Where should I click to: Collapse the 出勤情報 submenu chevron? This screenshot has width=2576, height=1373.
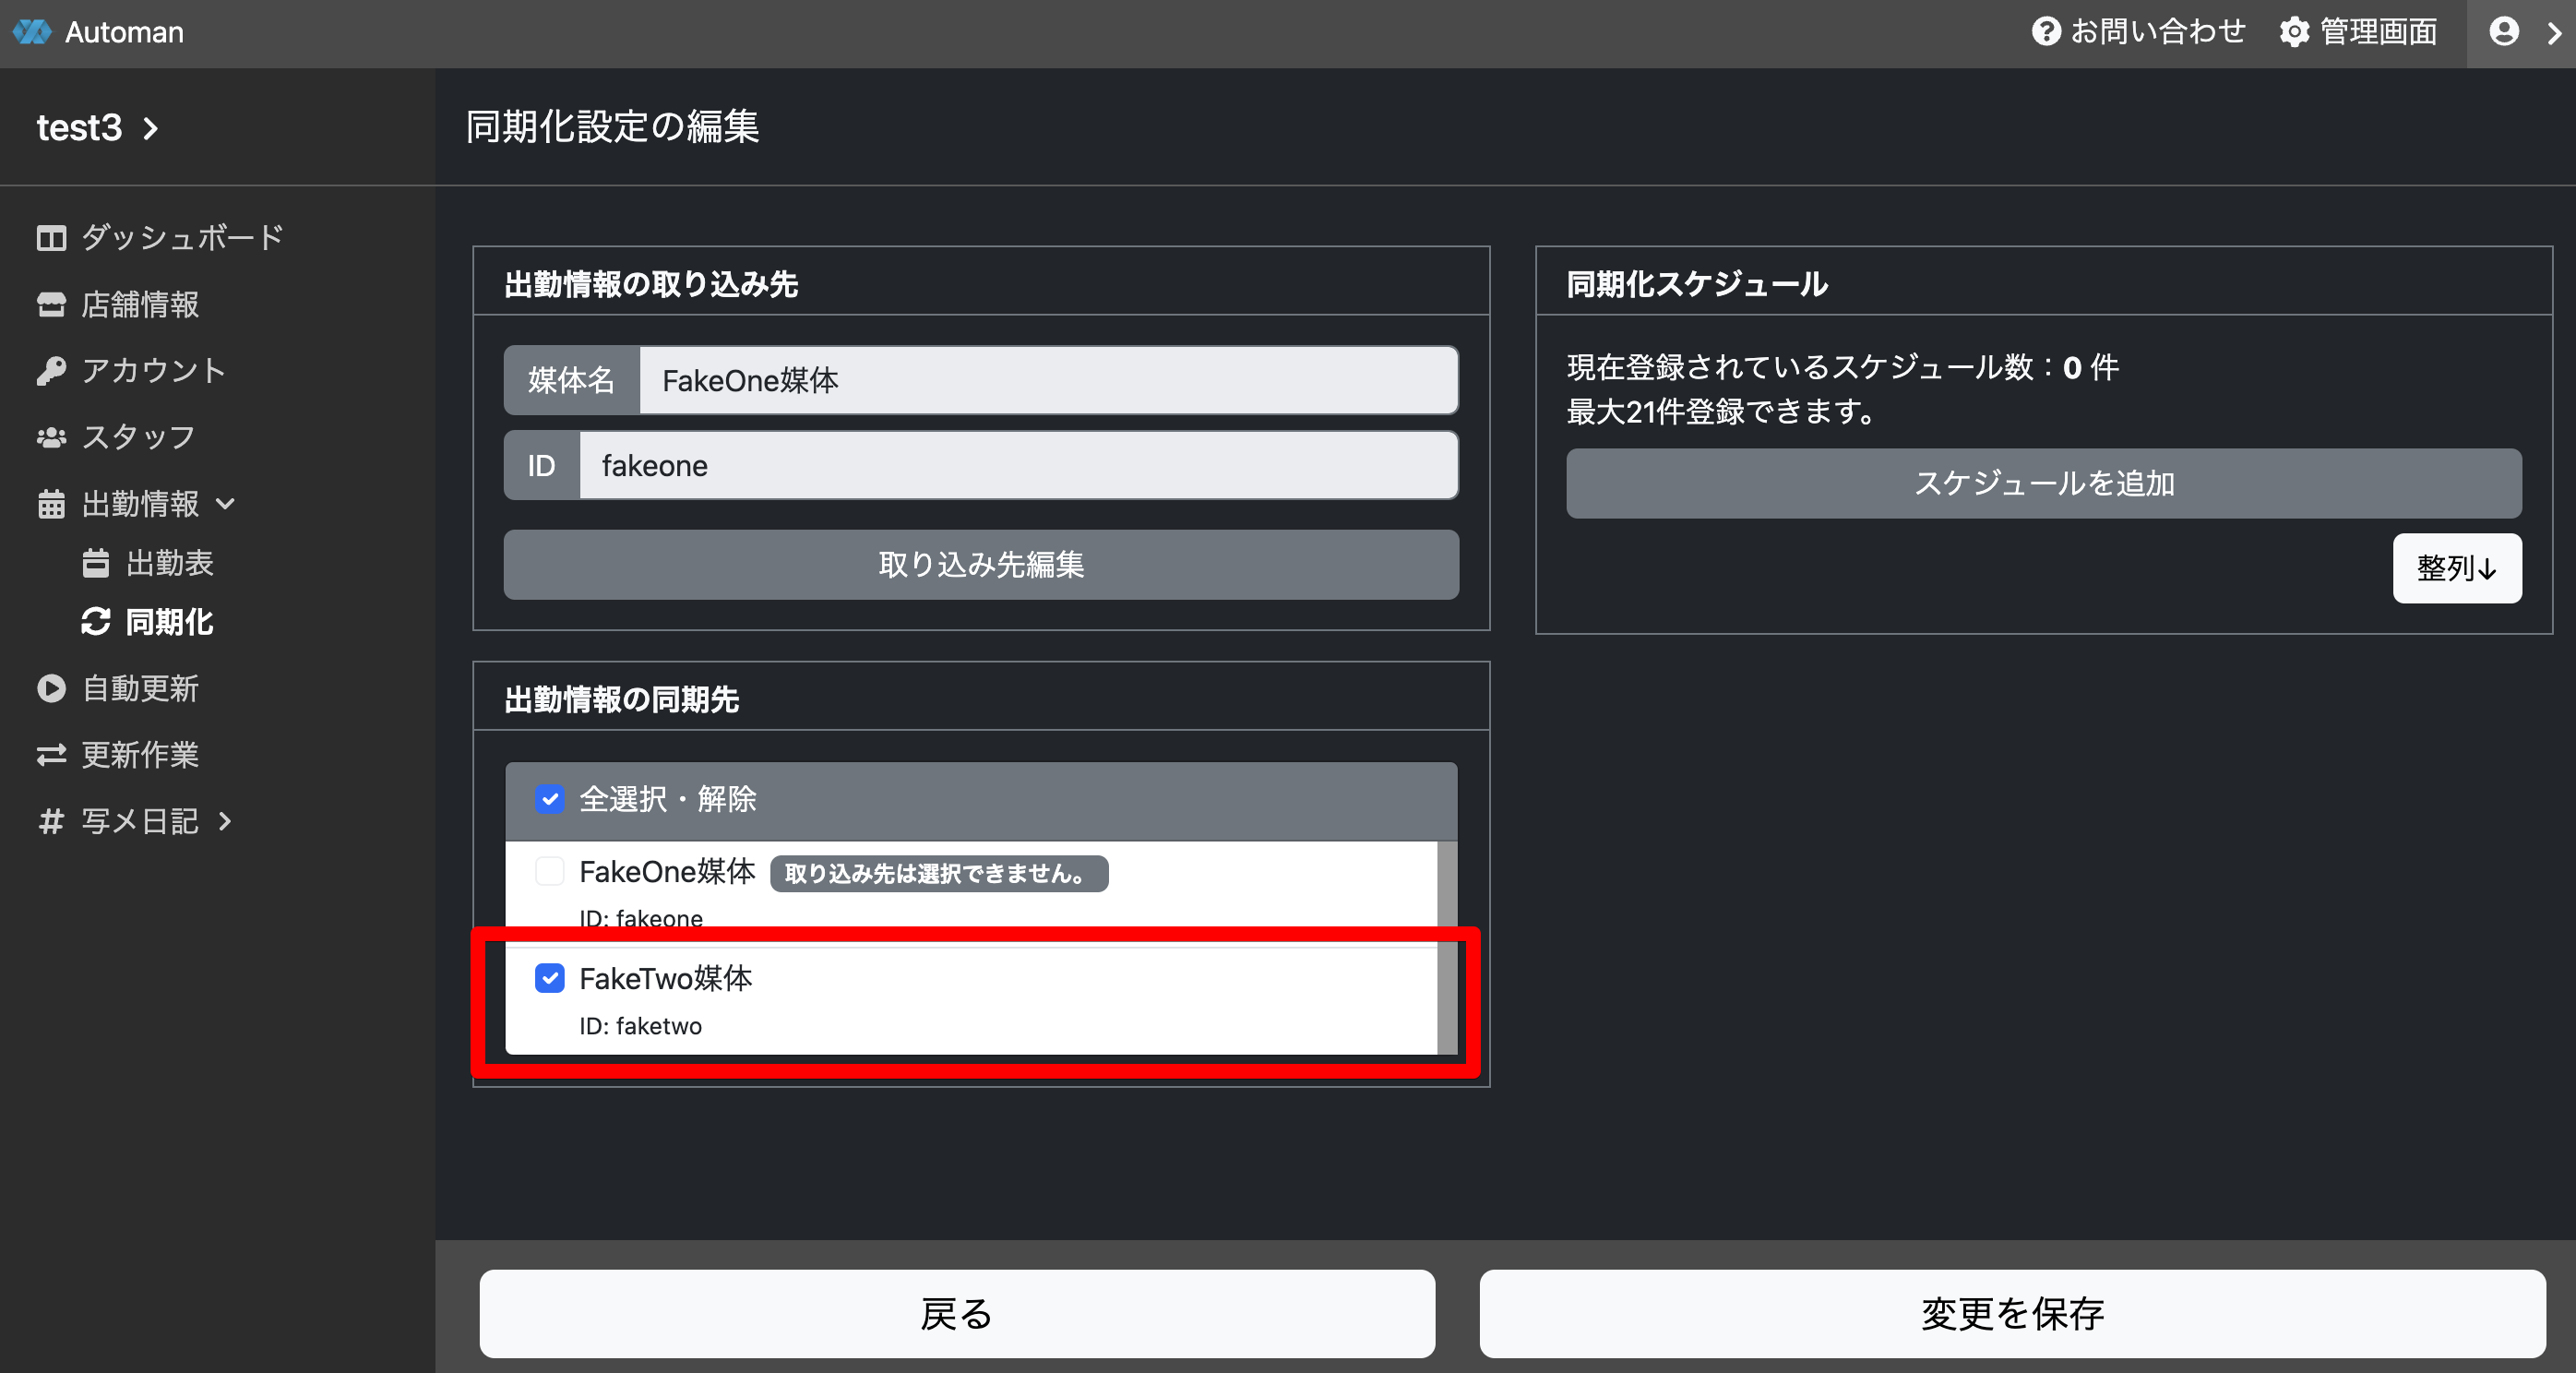tap(226, 503)
